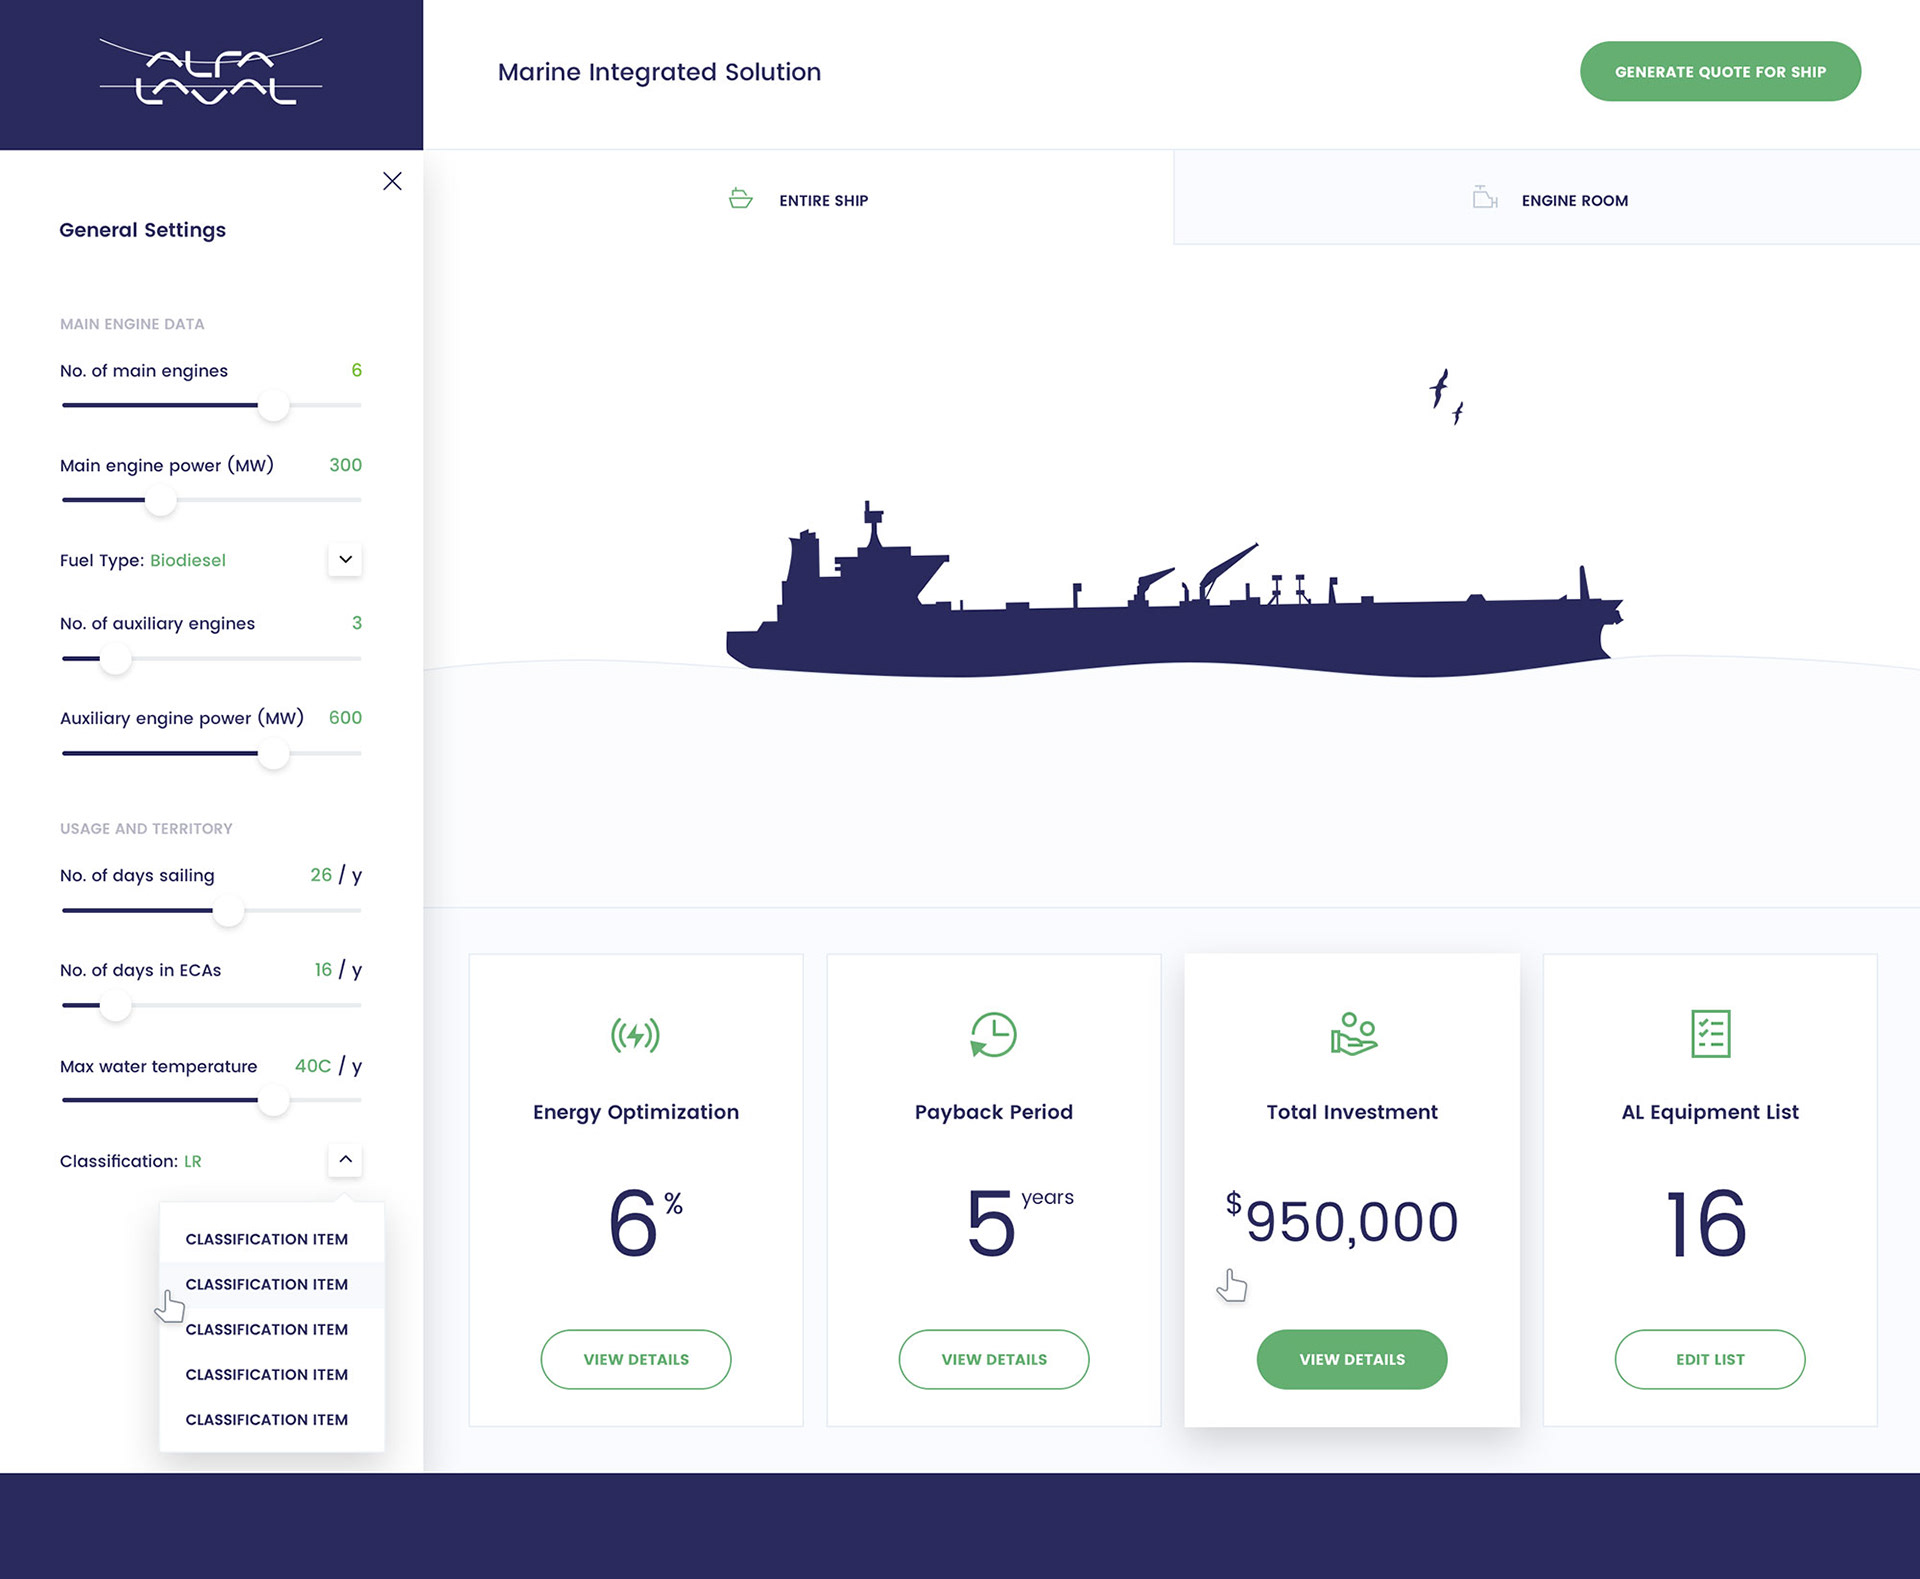Screen dimensions: 1920x1579
Task: Adjust the Auxiliary engine power slider
Action: coord(273,753)
